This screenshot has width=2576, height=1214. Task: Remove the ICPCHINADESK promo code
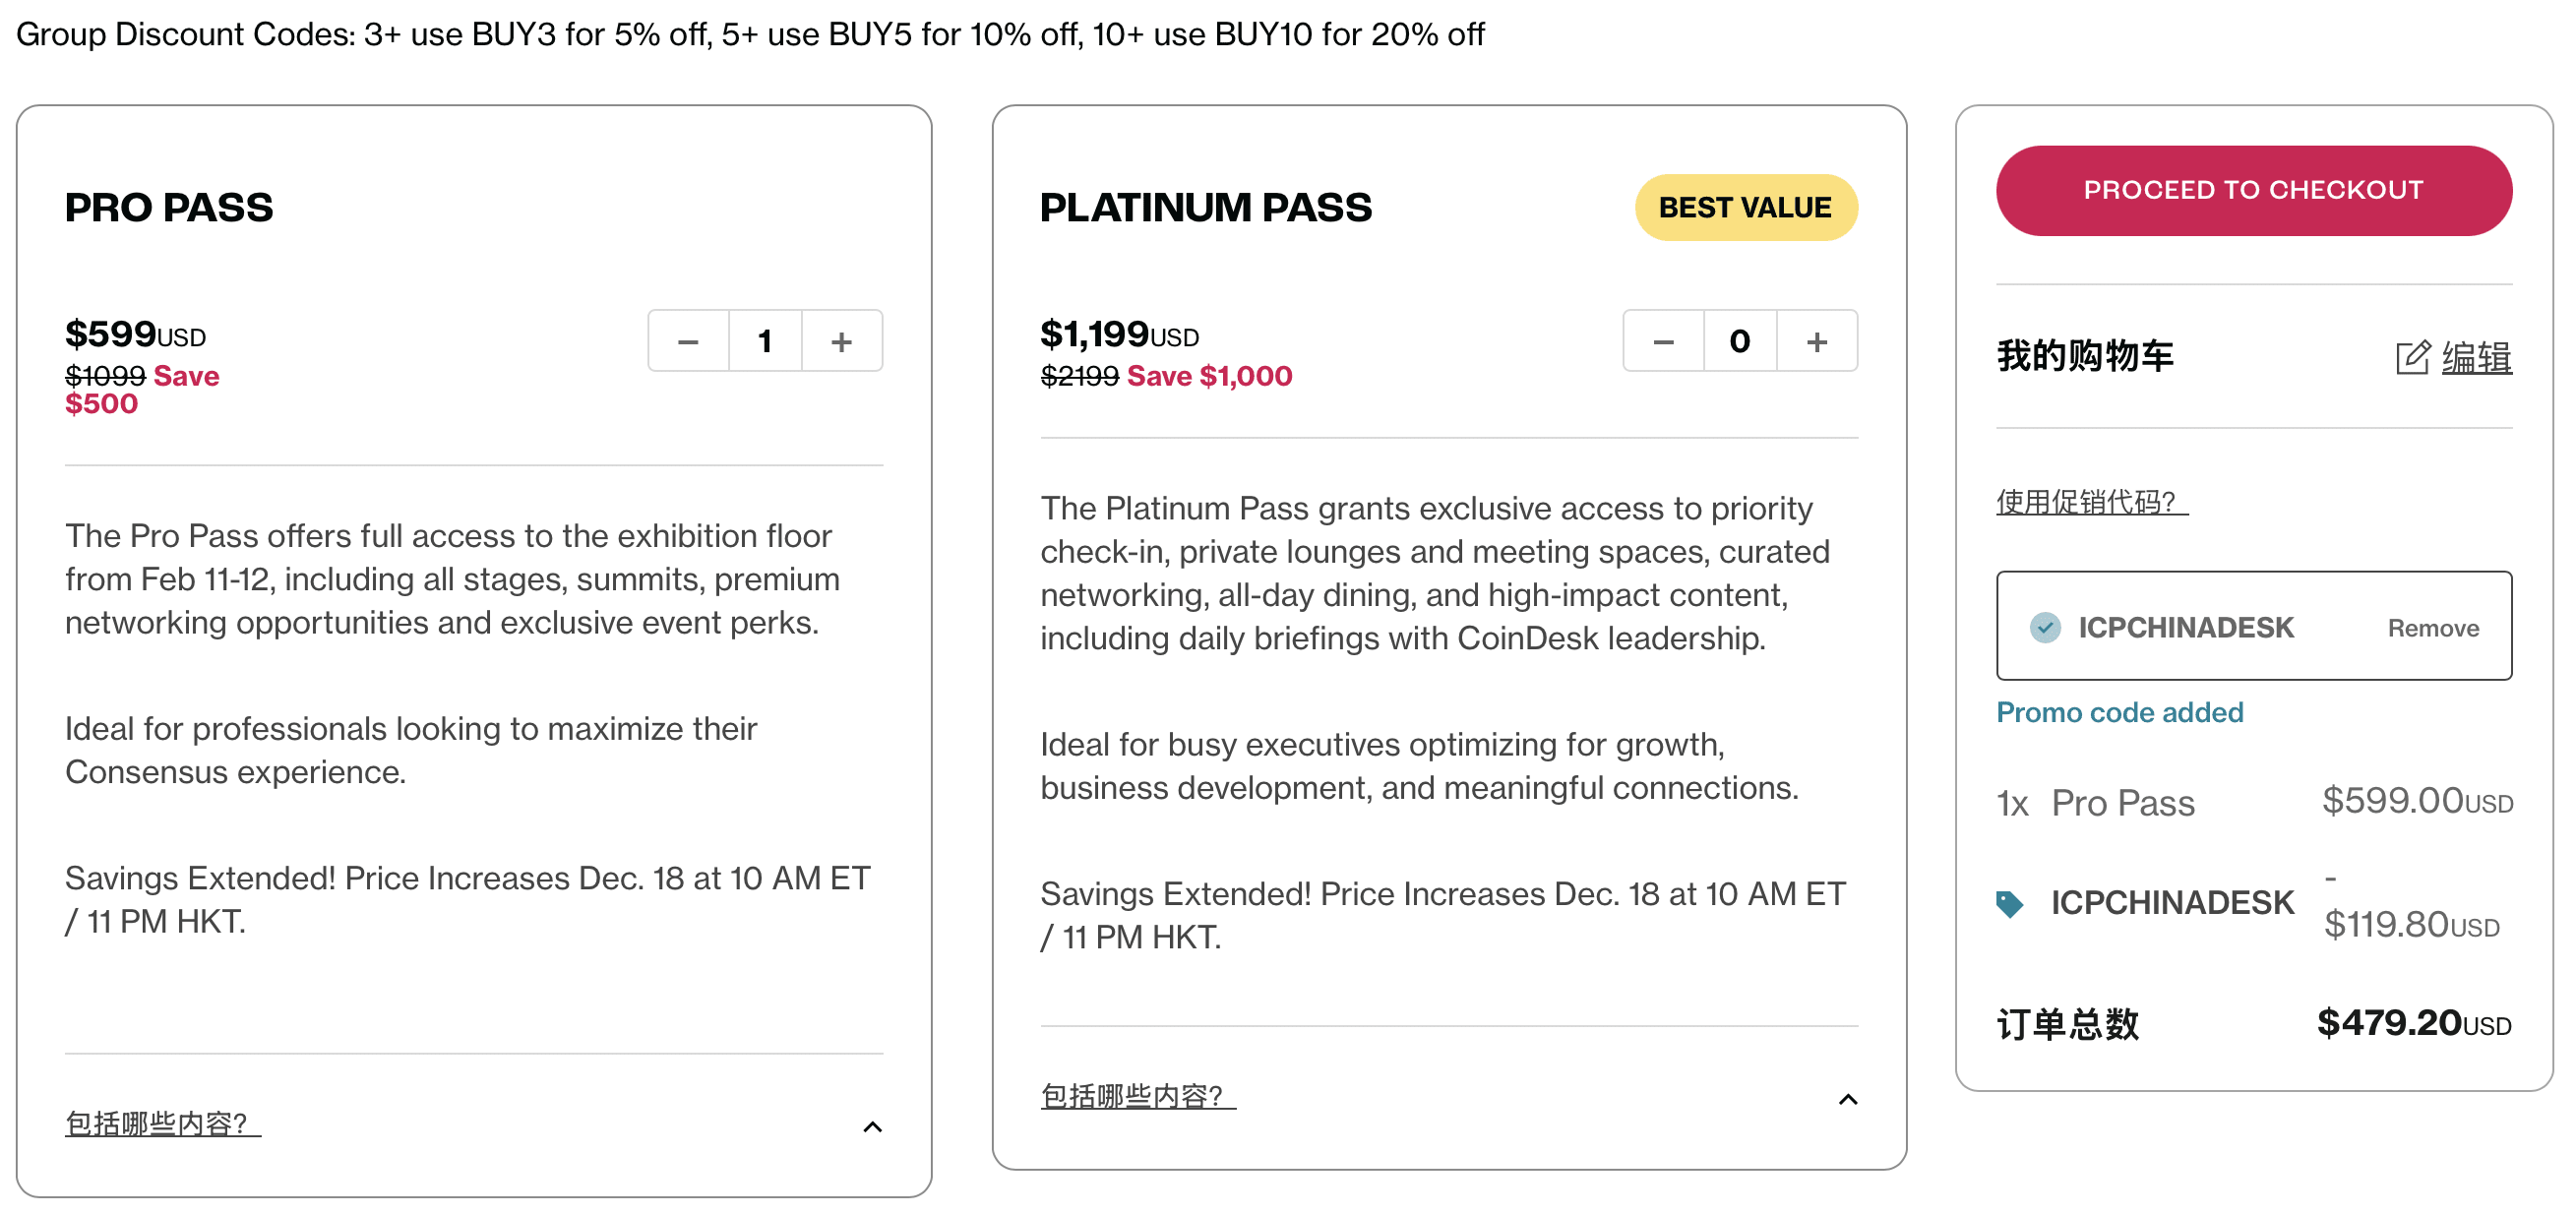2432,628
